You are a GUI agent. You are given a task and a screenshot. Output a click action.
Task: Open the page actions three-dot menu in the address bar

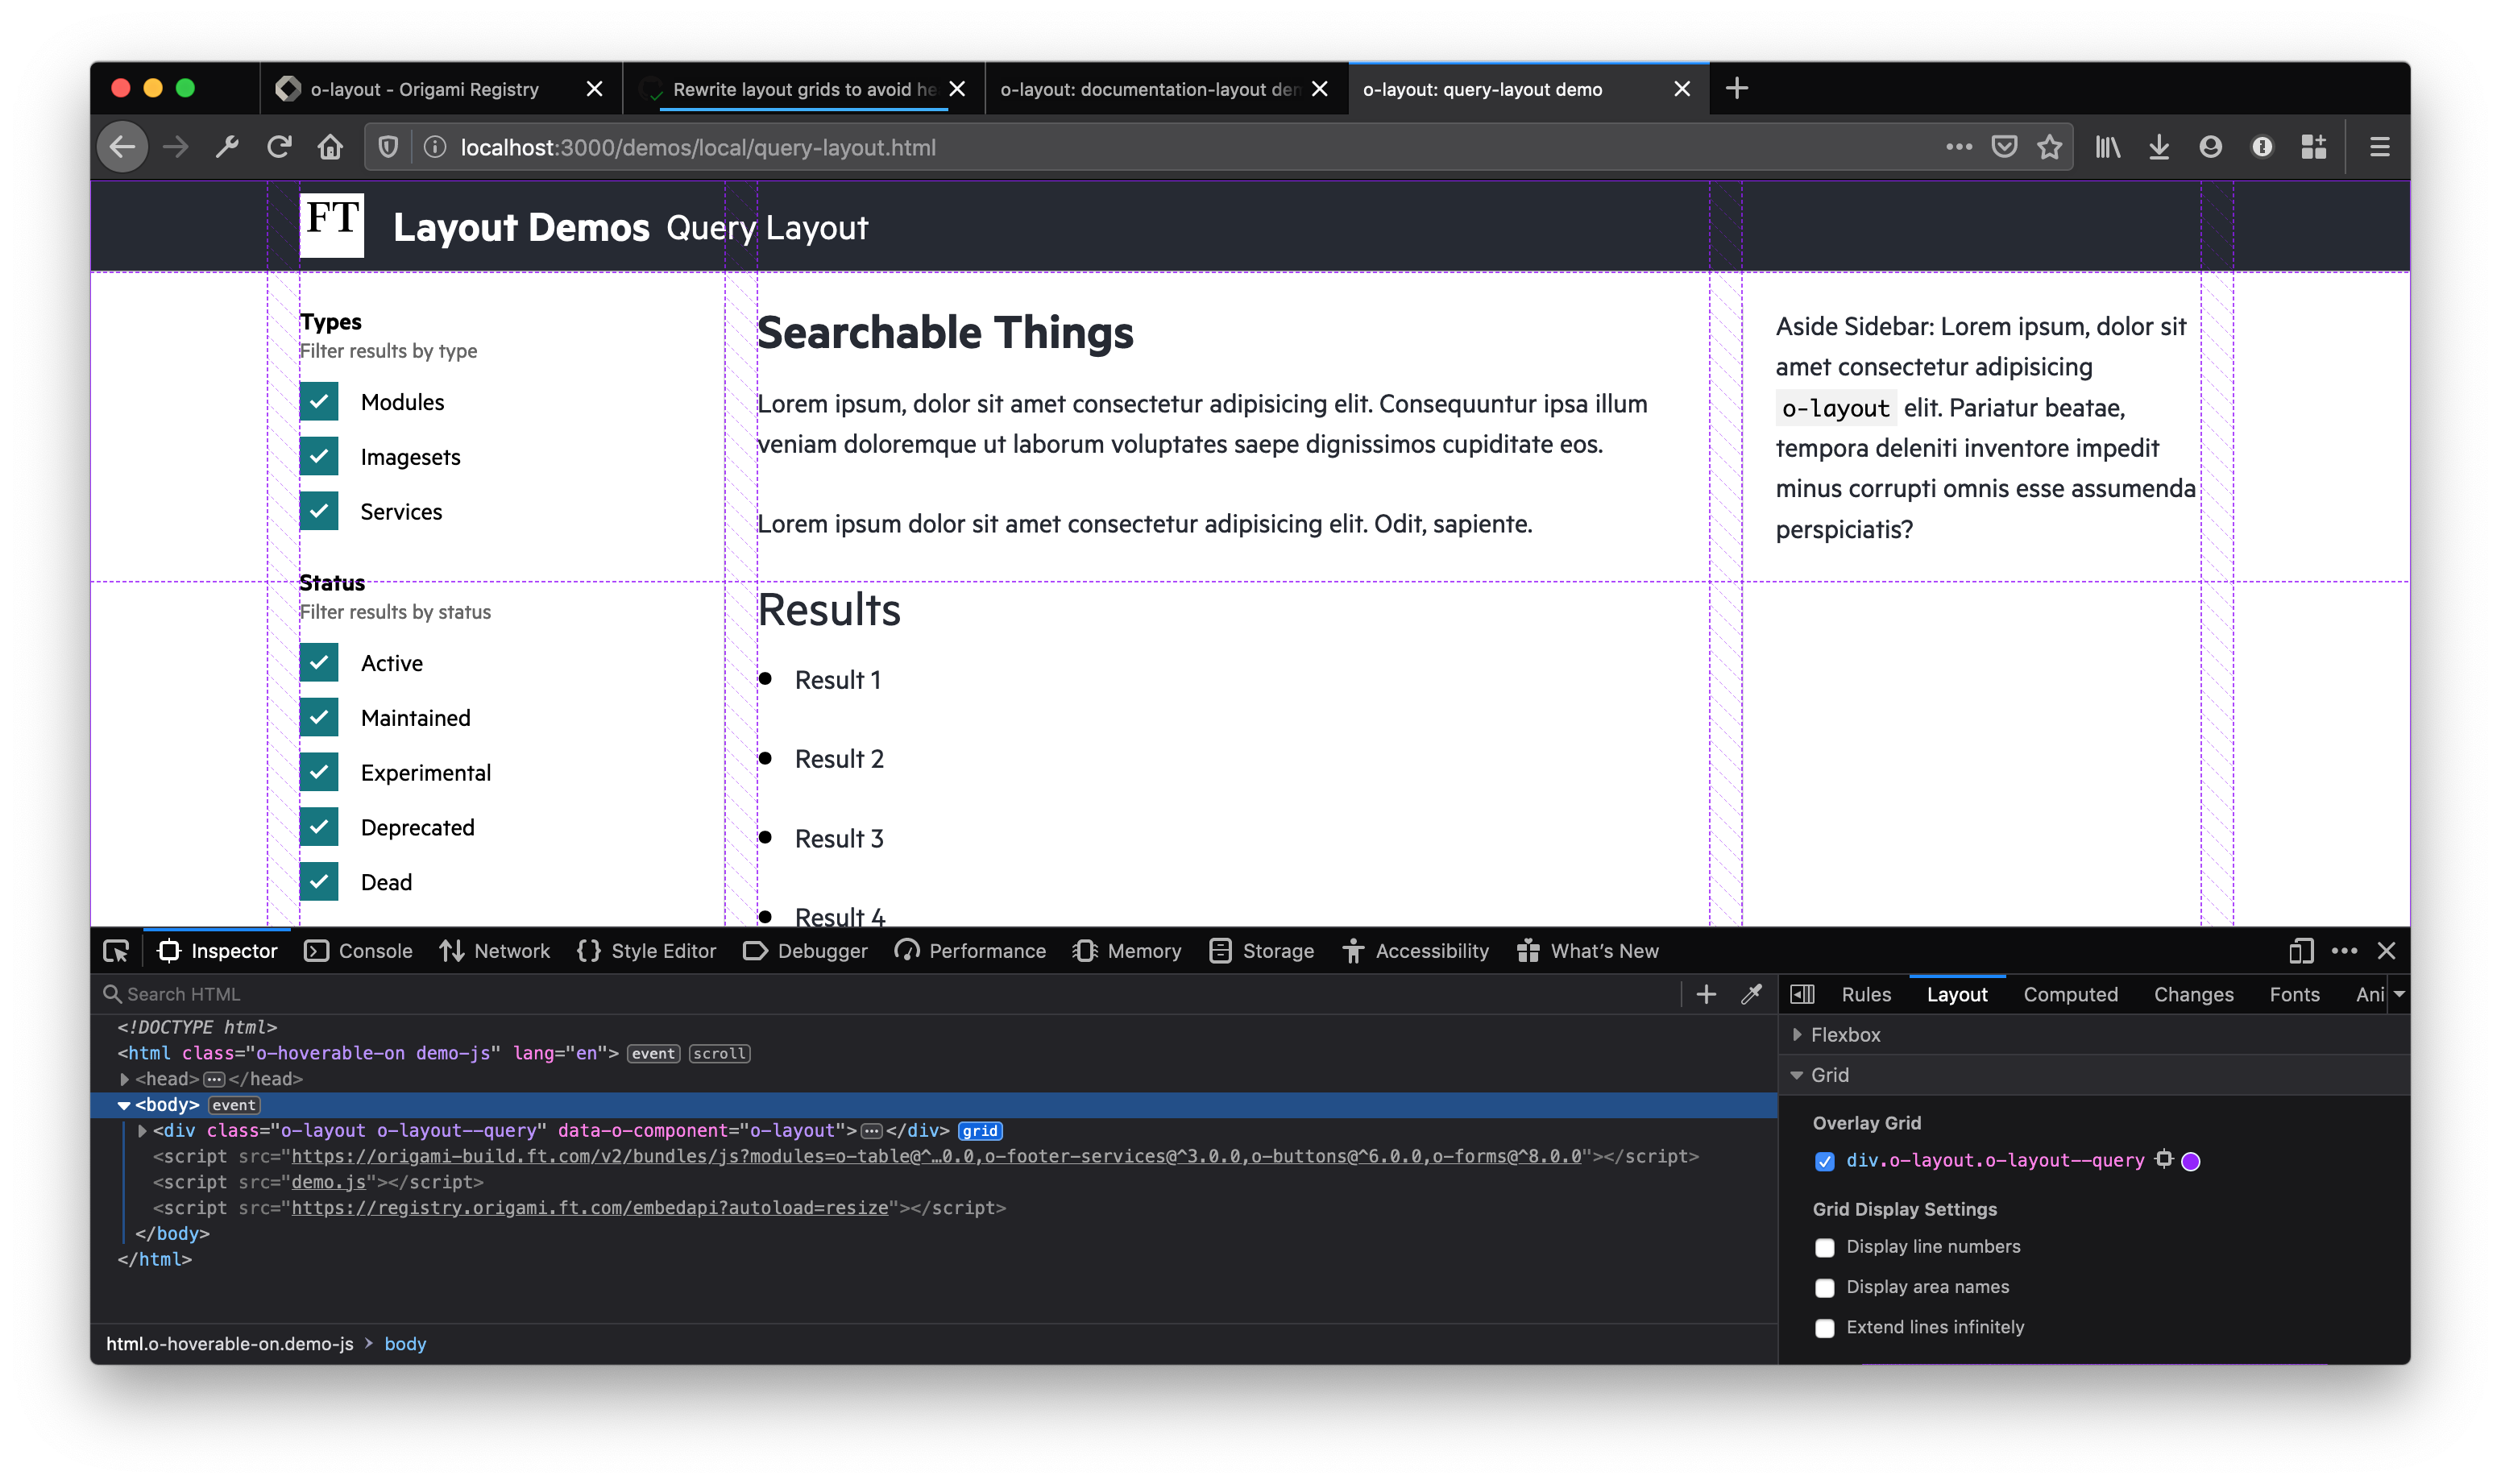(1958, 147)
